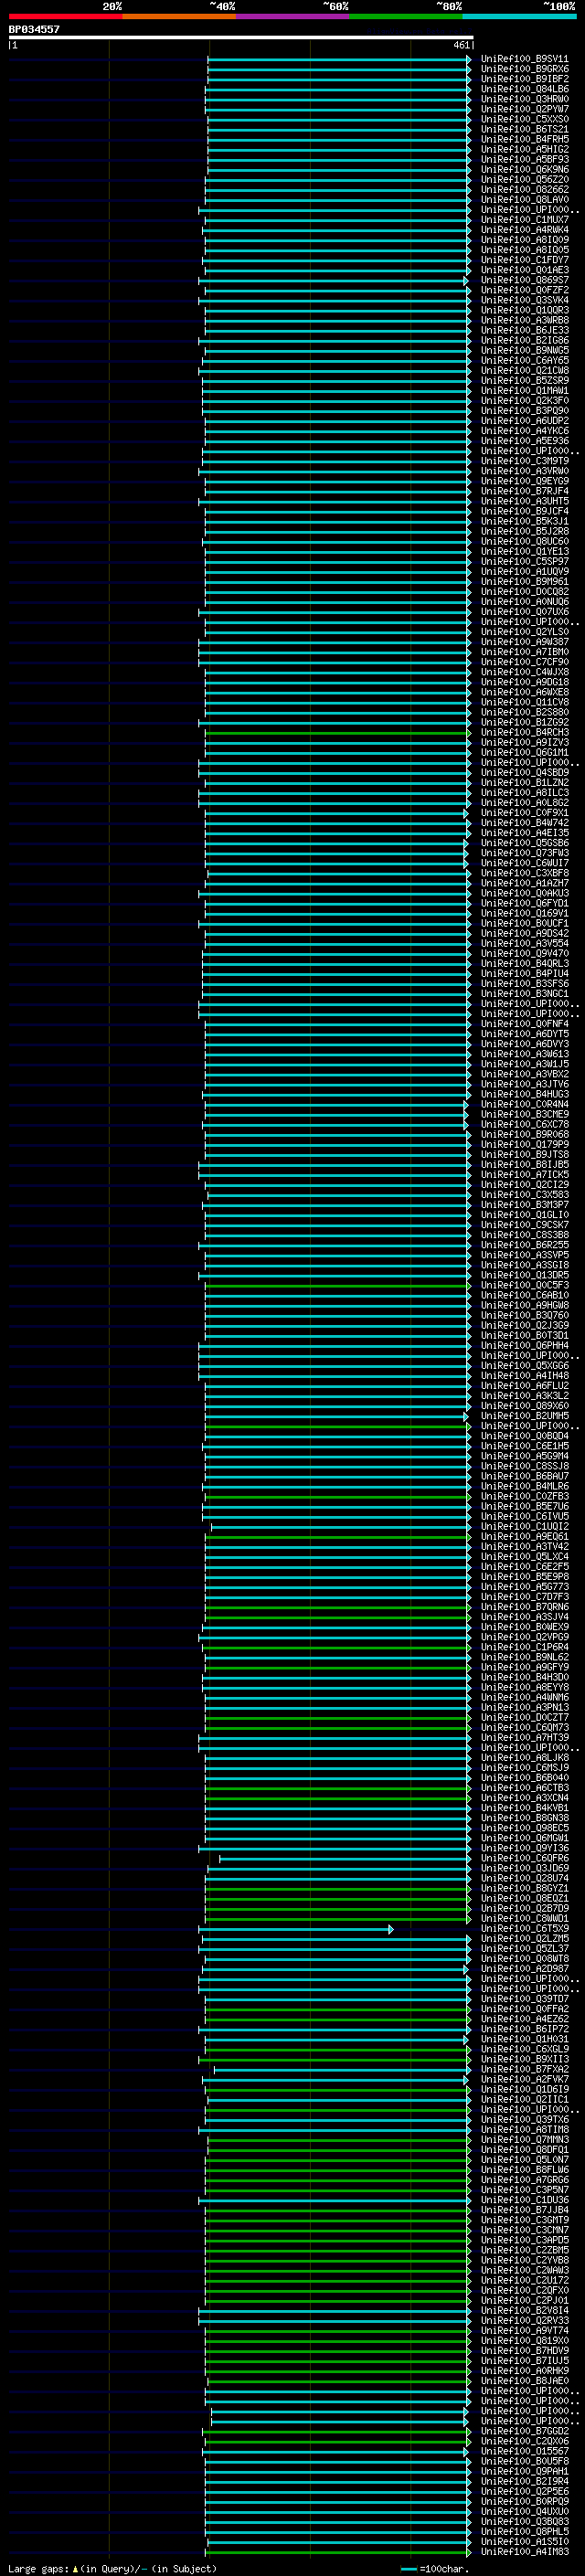This screenshot has height=2576, width=585.
Task: Select hit label UniRef100_B7GGD2
Action: click(x=524, y=2431)
